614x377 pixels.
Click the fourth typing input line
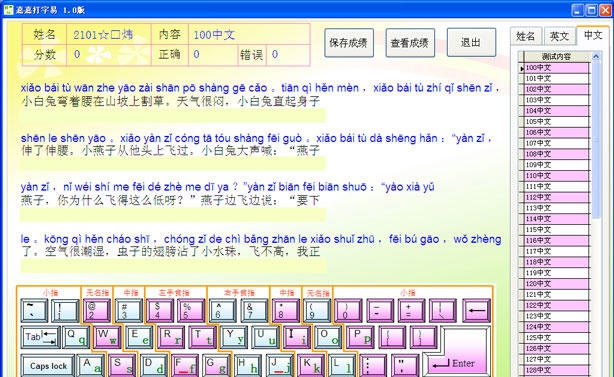click(x=173, y=266)
